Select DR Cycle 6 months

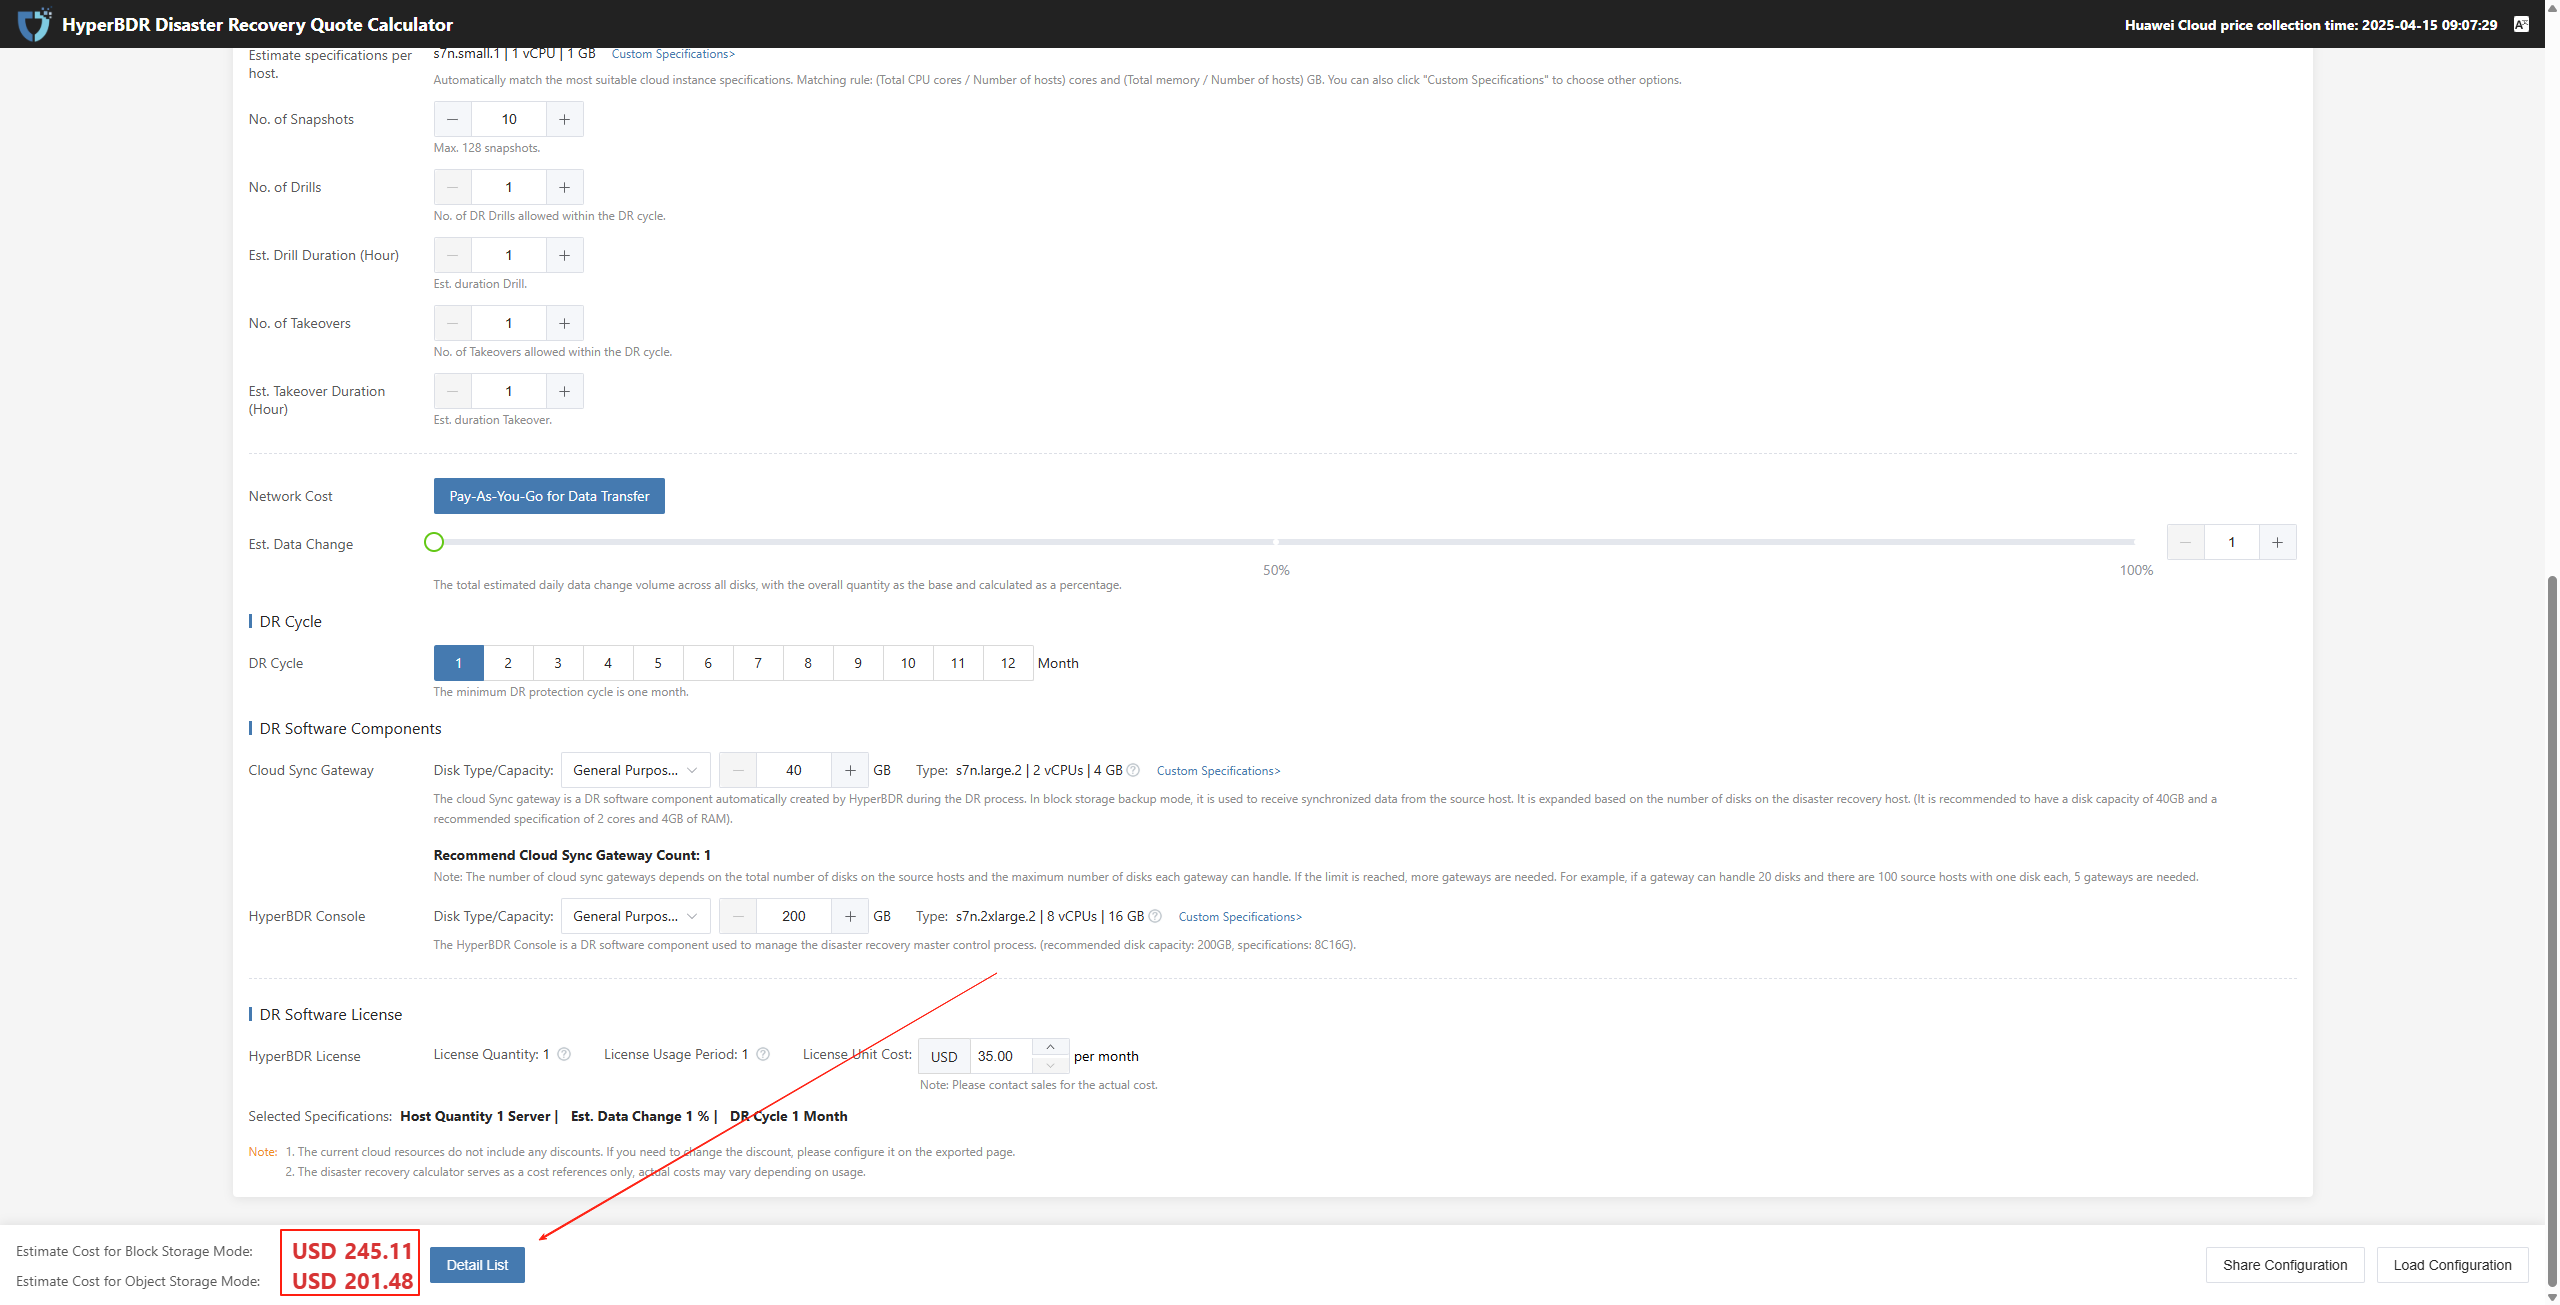708,663
